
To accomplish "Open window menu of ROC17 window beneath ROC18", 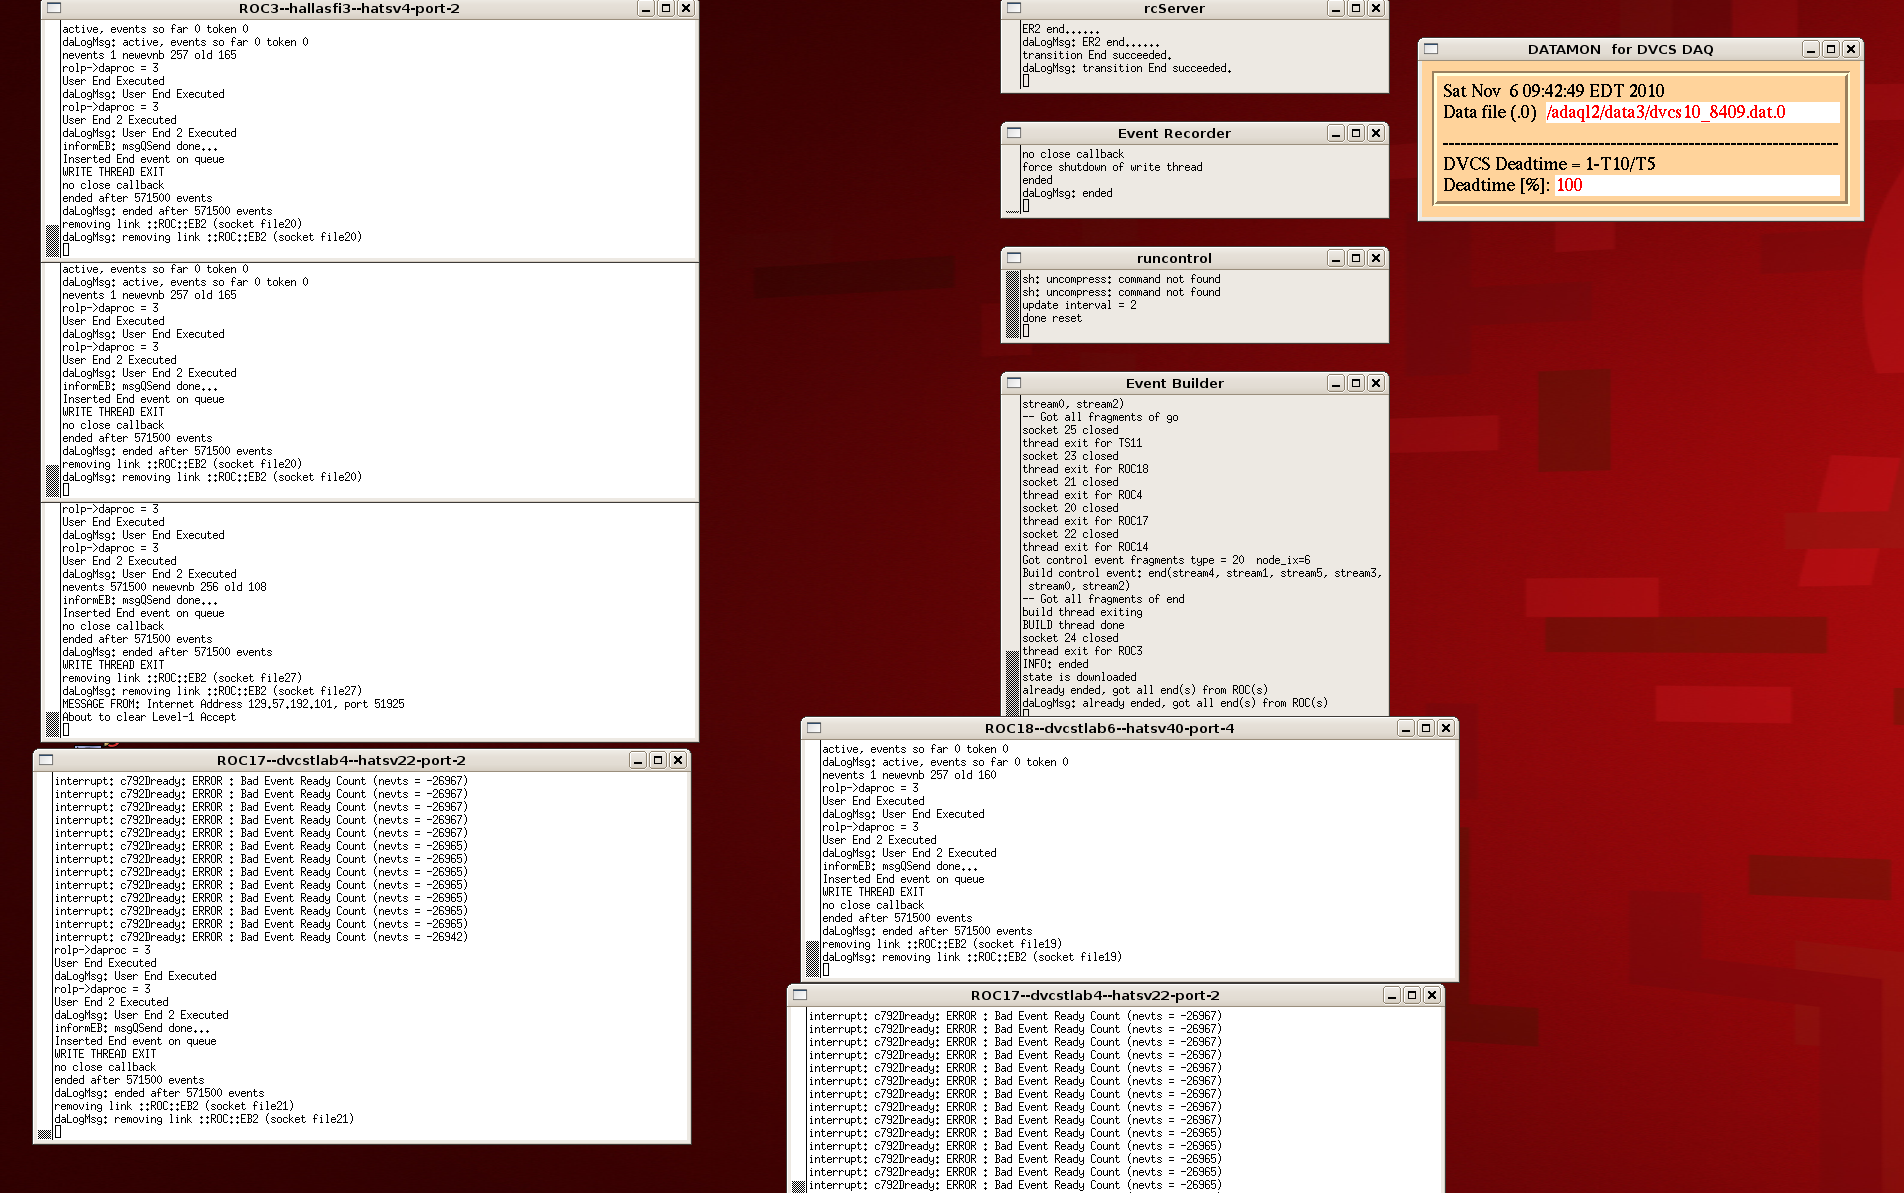I will pyautogui.click(x=800, y=995).
